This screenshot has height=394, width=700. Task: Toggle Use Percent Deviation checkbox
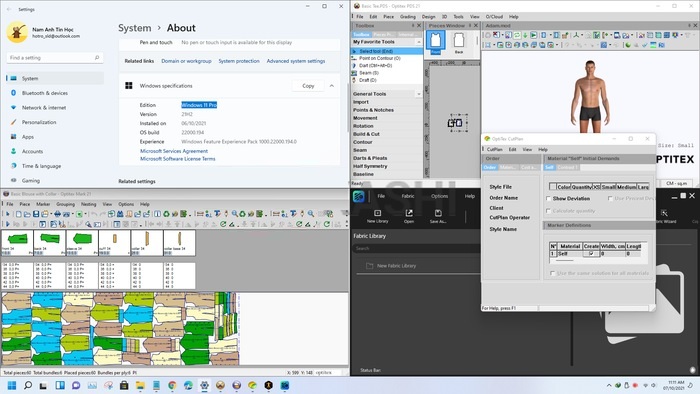(x=610, y=199)
